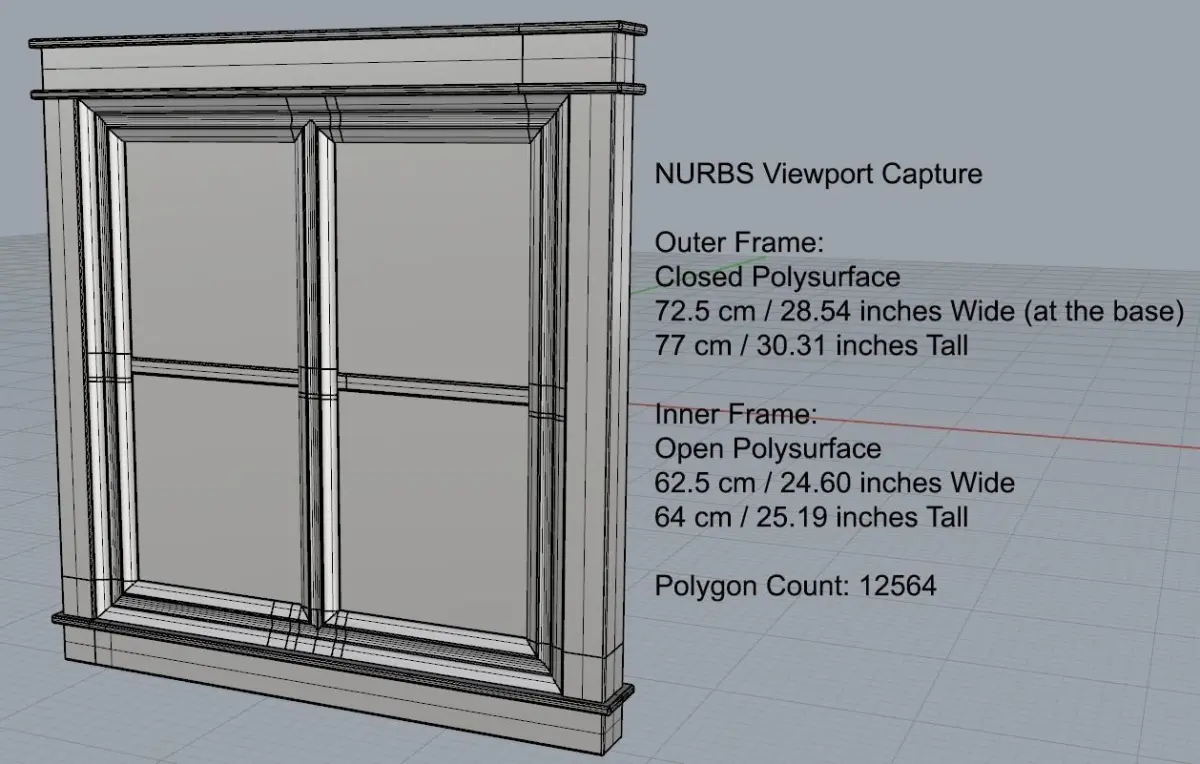
Task: Click '77 cm / 30.31 inches Tall' text
Action: [811, 346]
